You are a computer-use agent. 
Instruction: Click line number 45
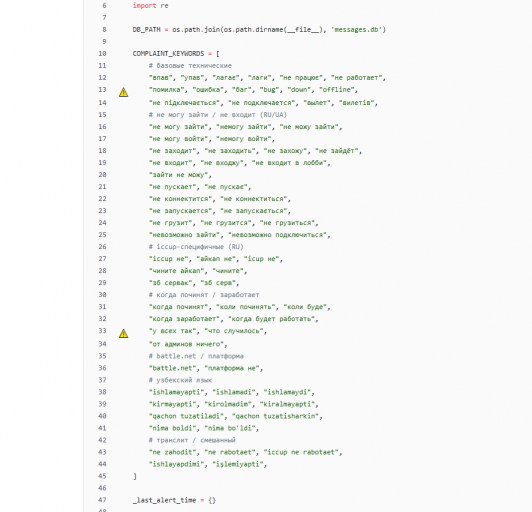click(102, 476)
